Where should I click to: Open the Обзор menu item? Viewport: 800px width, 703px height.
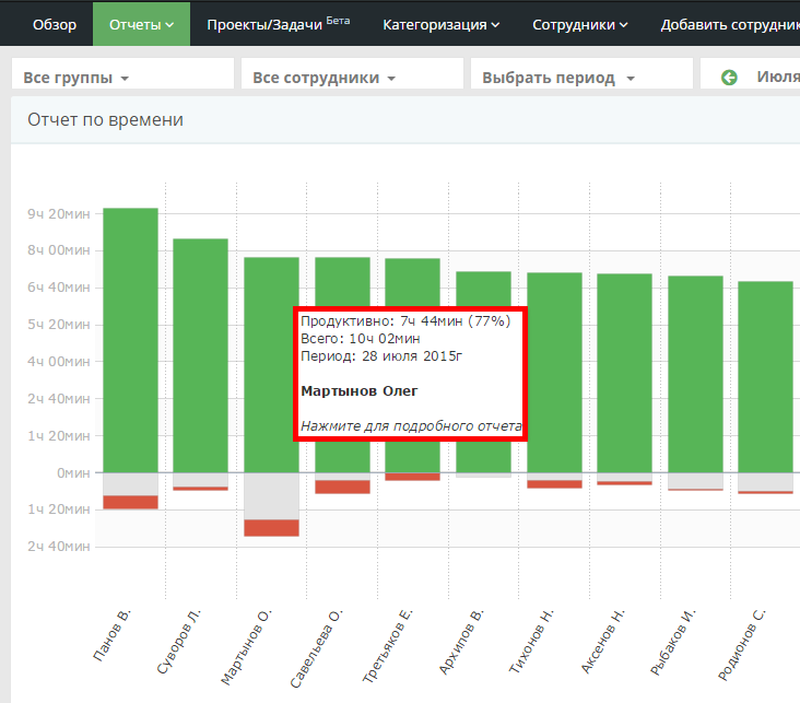click(x=55, y=24)
